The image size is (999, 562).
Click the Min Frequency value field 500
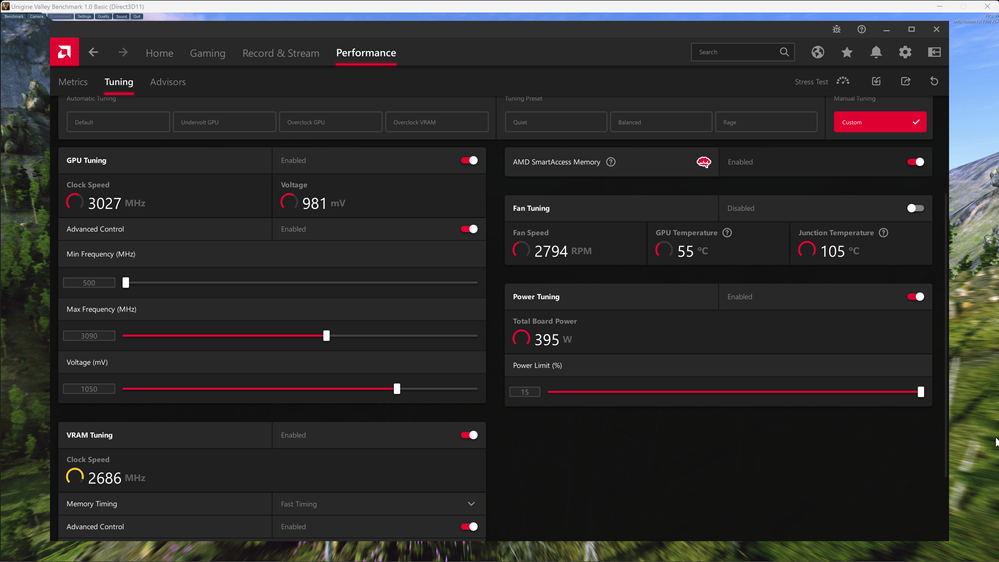(x=89, y=282)
